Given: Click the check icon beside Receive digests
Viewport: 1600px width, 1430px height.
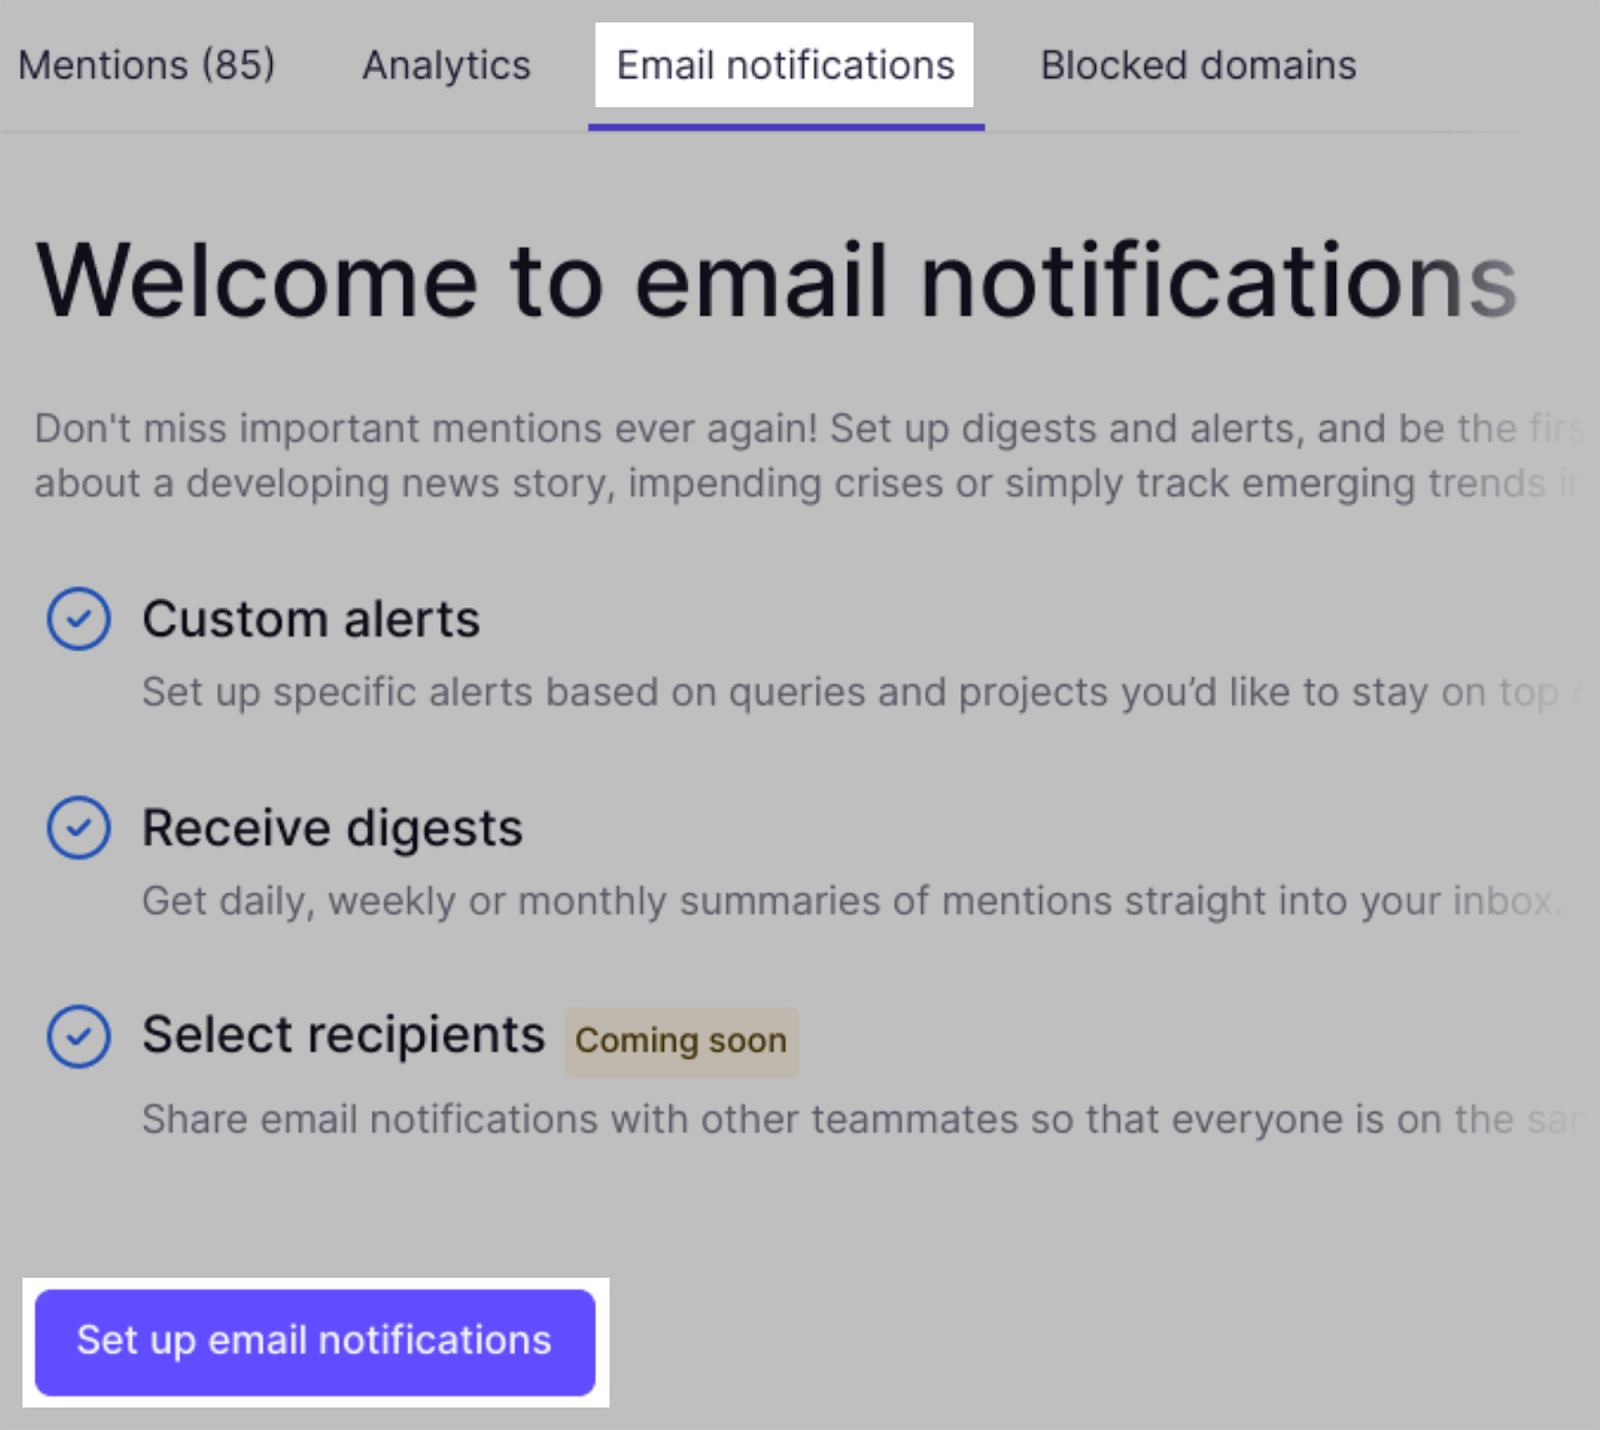Looking at the screenshot, I should point(79,827).
